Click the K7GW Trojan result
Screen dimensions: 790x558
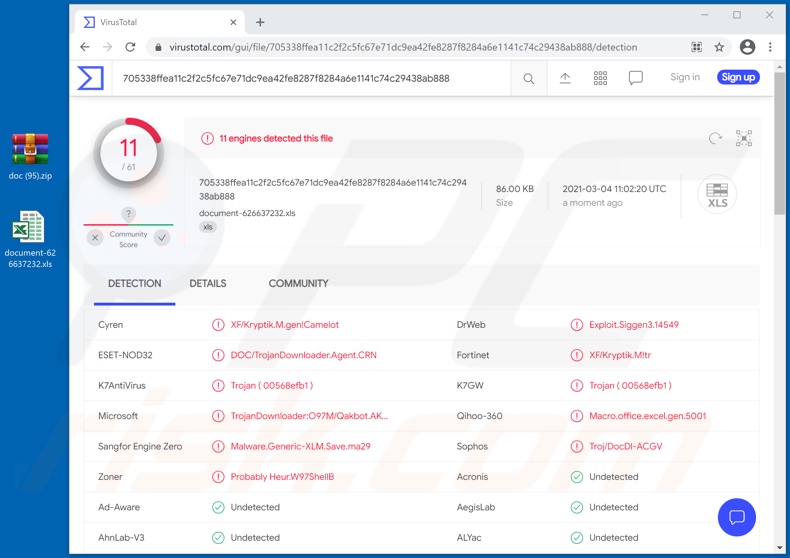[x=630, y=386]
